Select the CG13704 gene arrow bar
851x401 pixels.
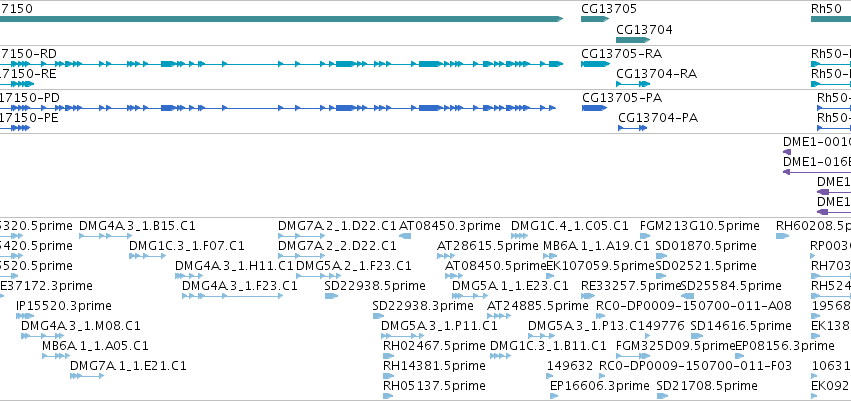[633, 40]
